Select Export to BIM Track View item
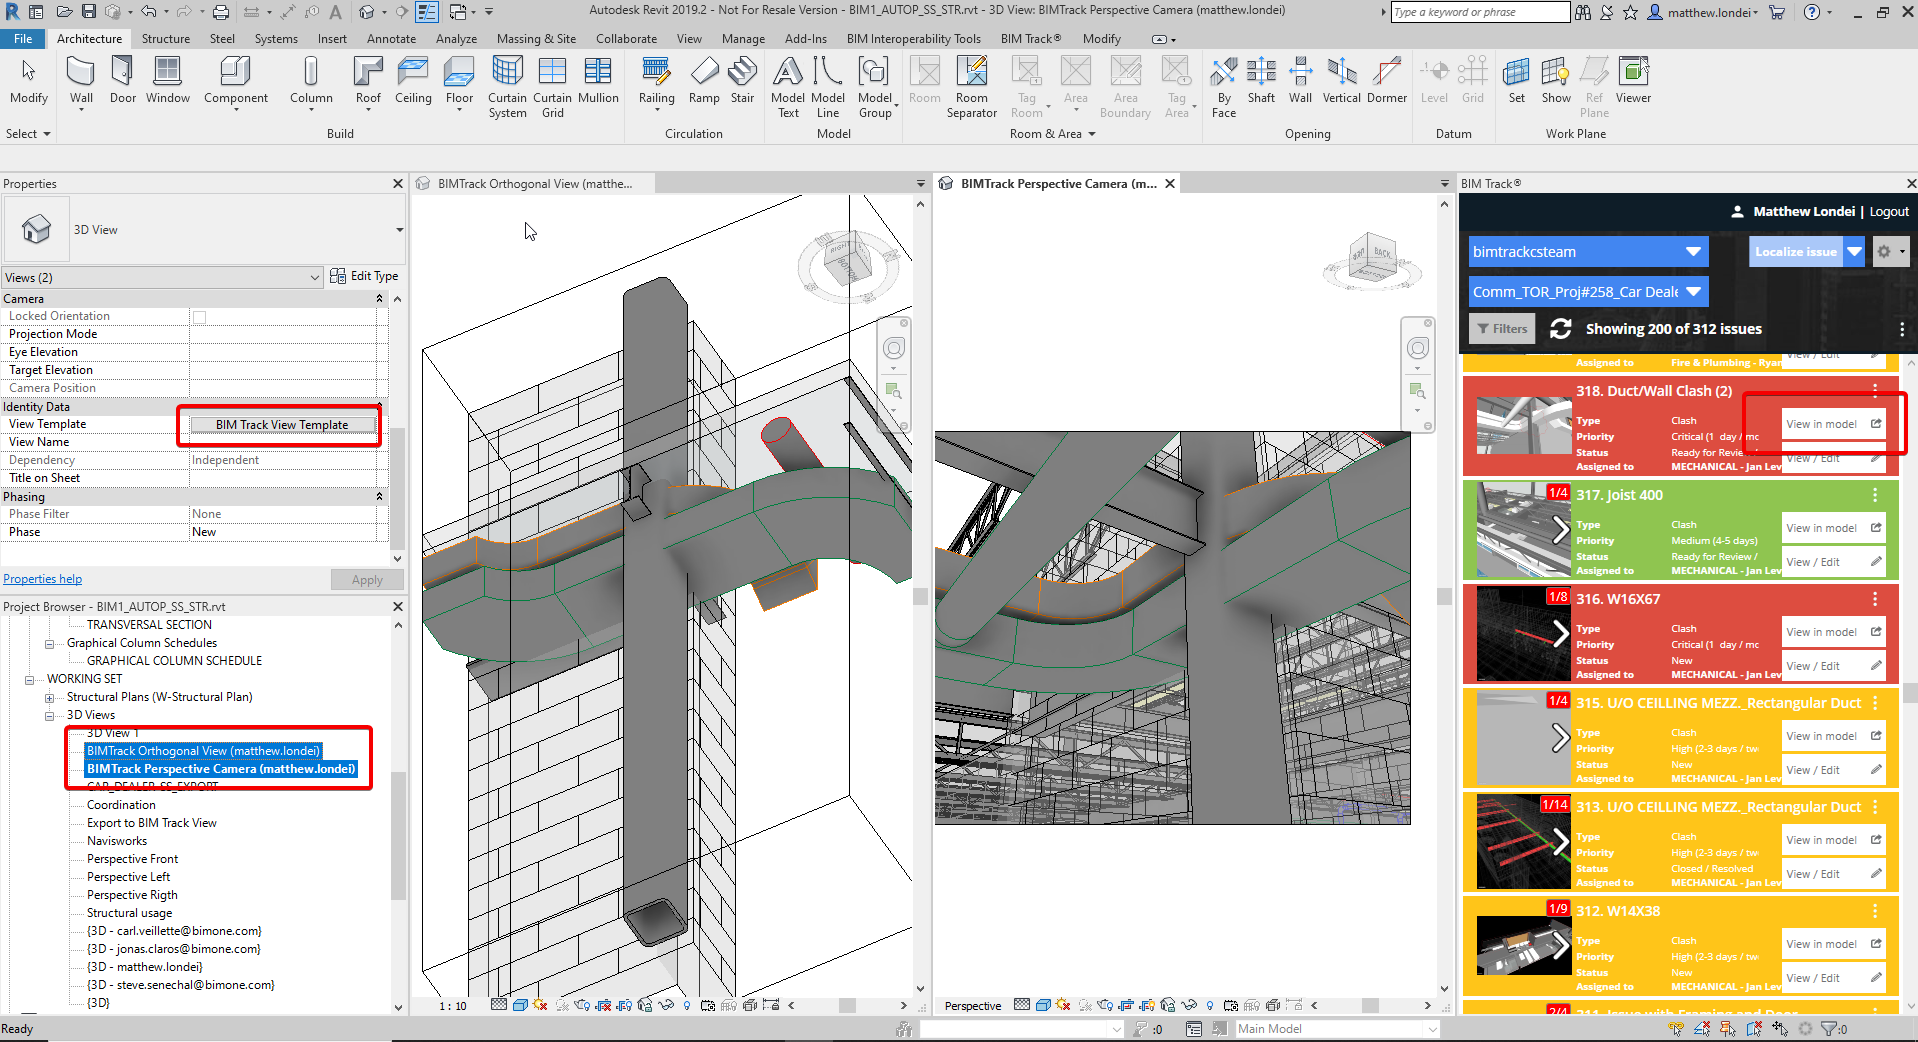1918x1042 pixels. pyautogui.click(x=151, y=823)
